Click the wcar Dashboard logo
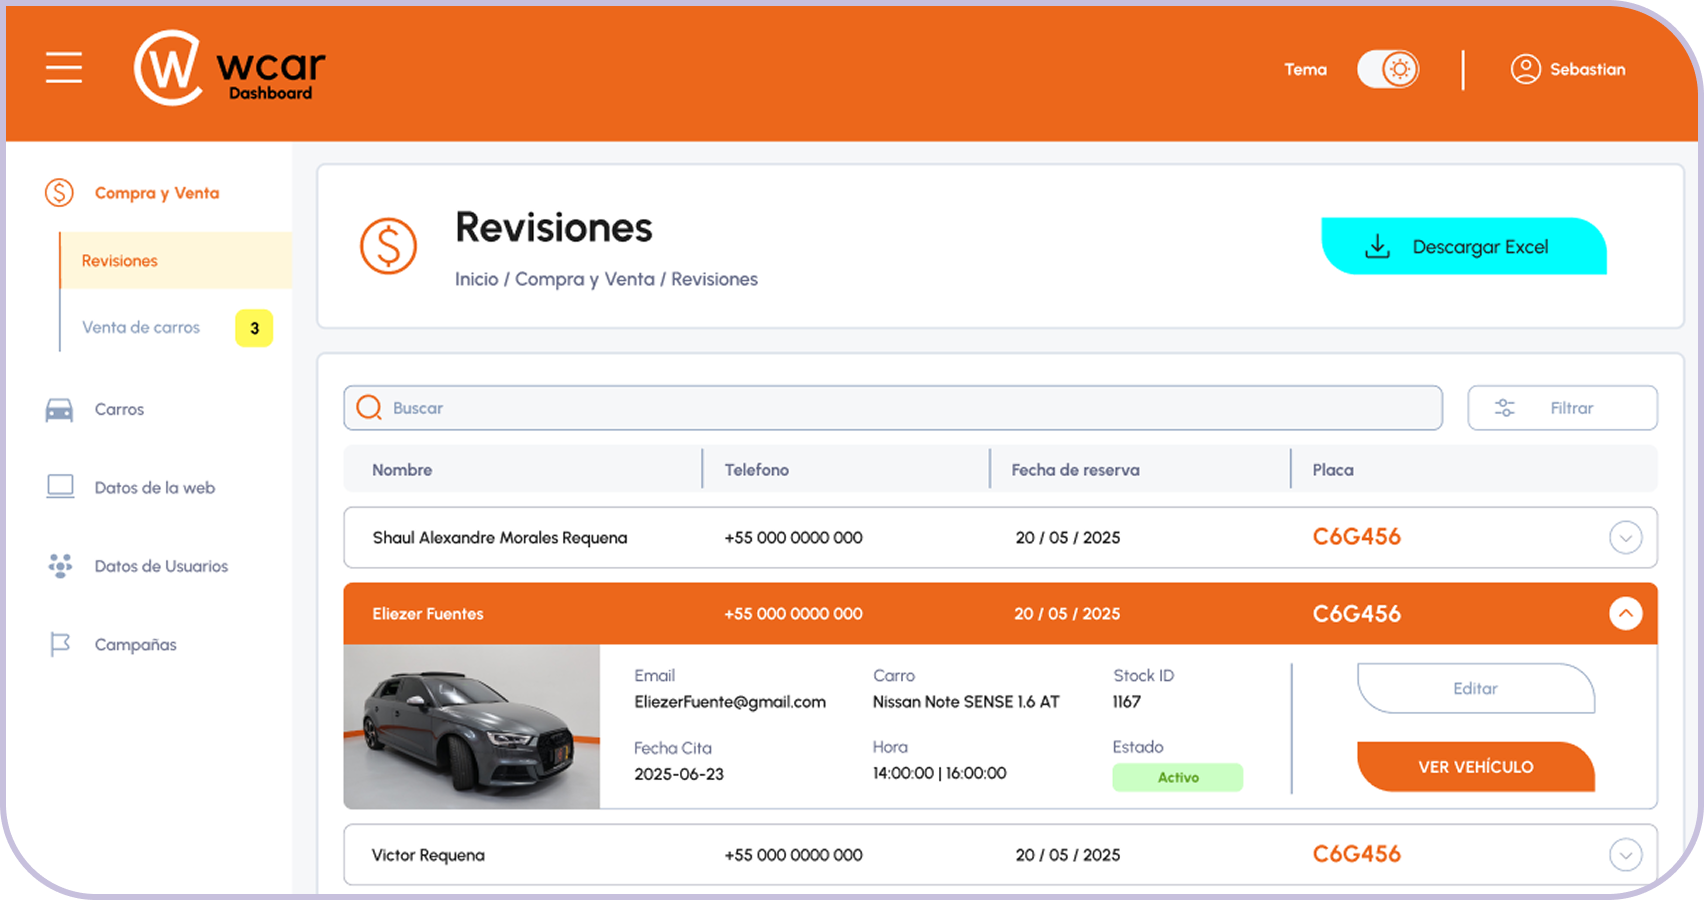 230,68
